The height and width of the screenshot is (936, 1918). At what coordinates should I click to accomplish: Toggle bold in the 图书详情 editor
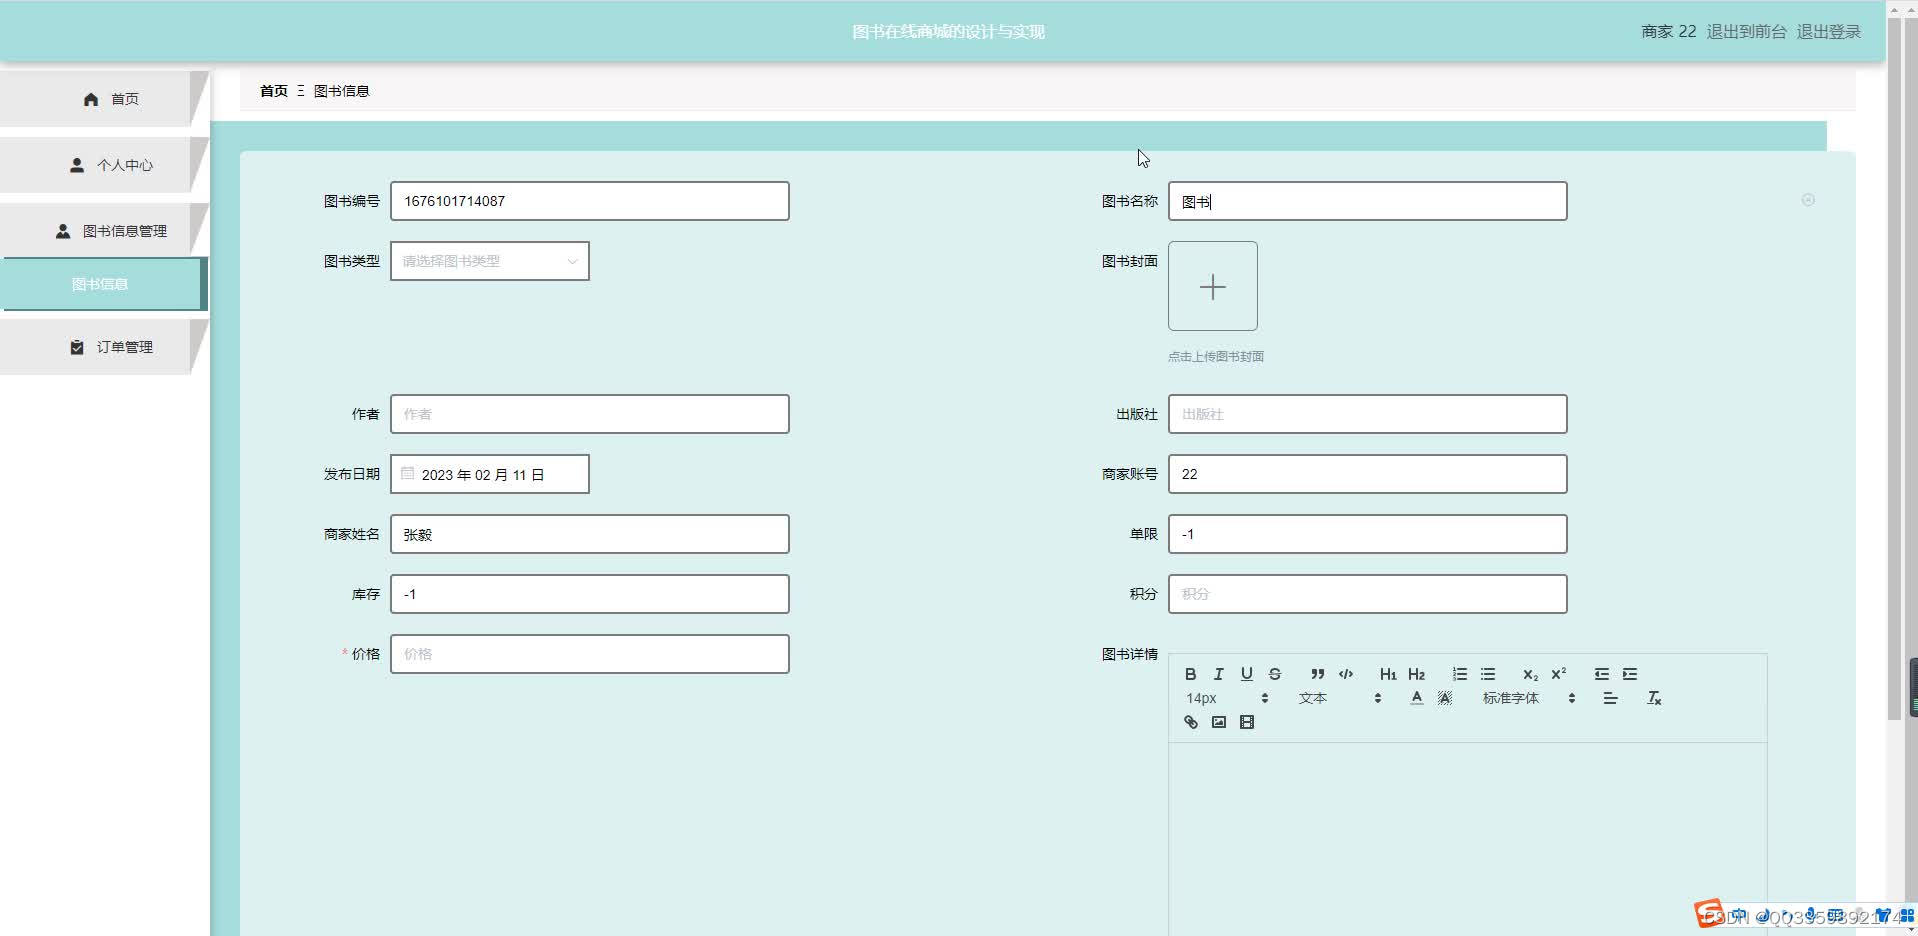click(x=1190, y=674)
